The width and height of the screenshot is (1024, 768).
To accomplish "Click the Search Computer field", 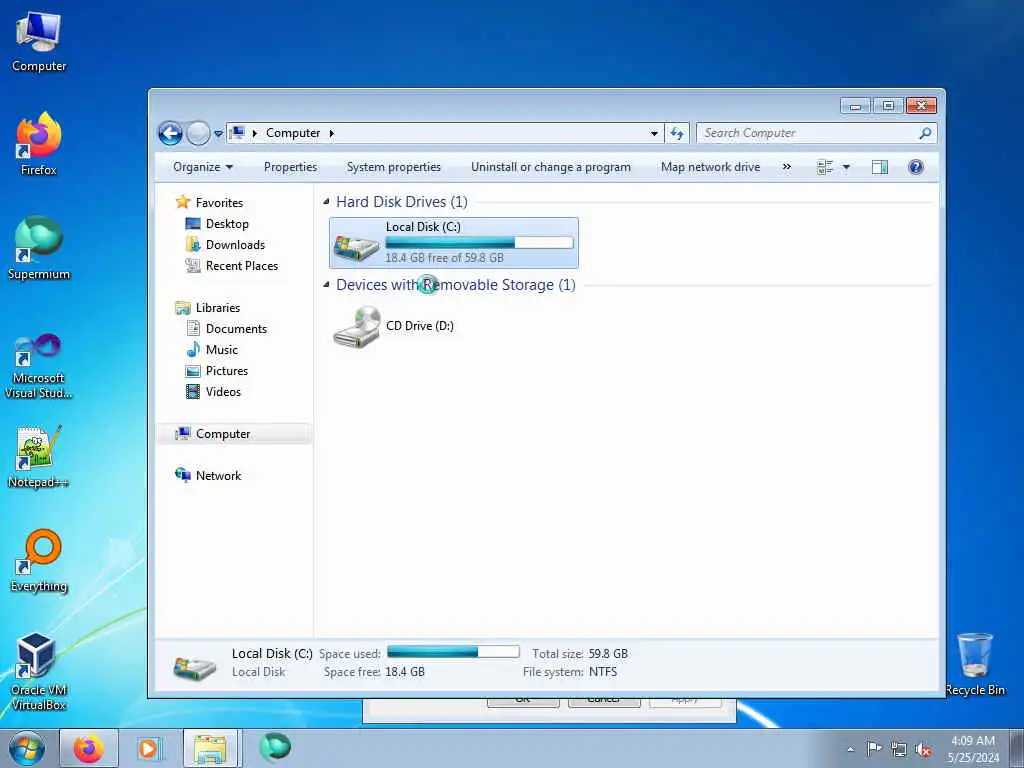I will pos(816,133).
